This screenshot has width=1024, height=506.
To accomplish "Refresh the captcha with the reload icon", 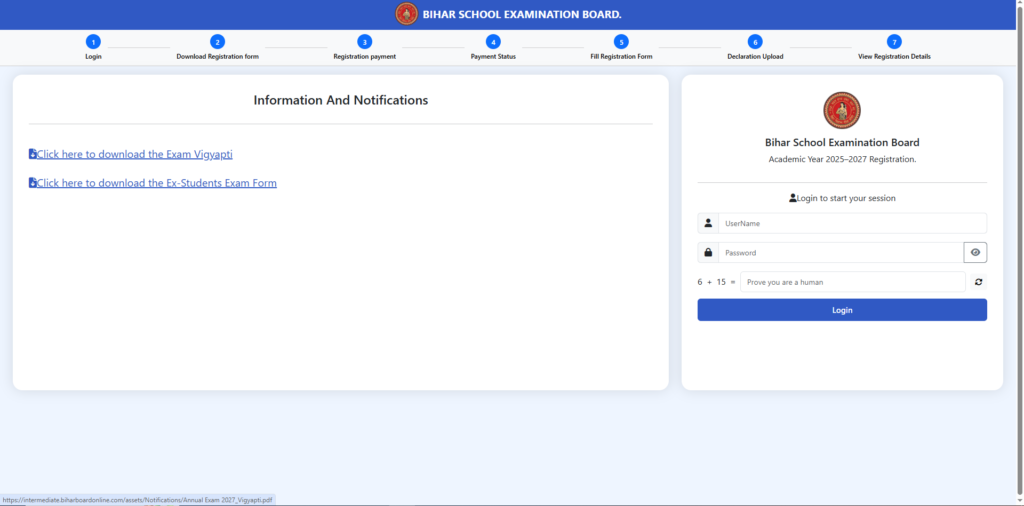I will [x=978, y=282].
